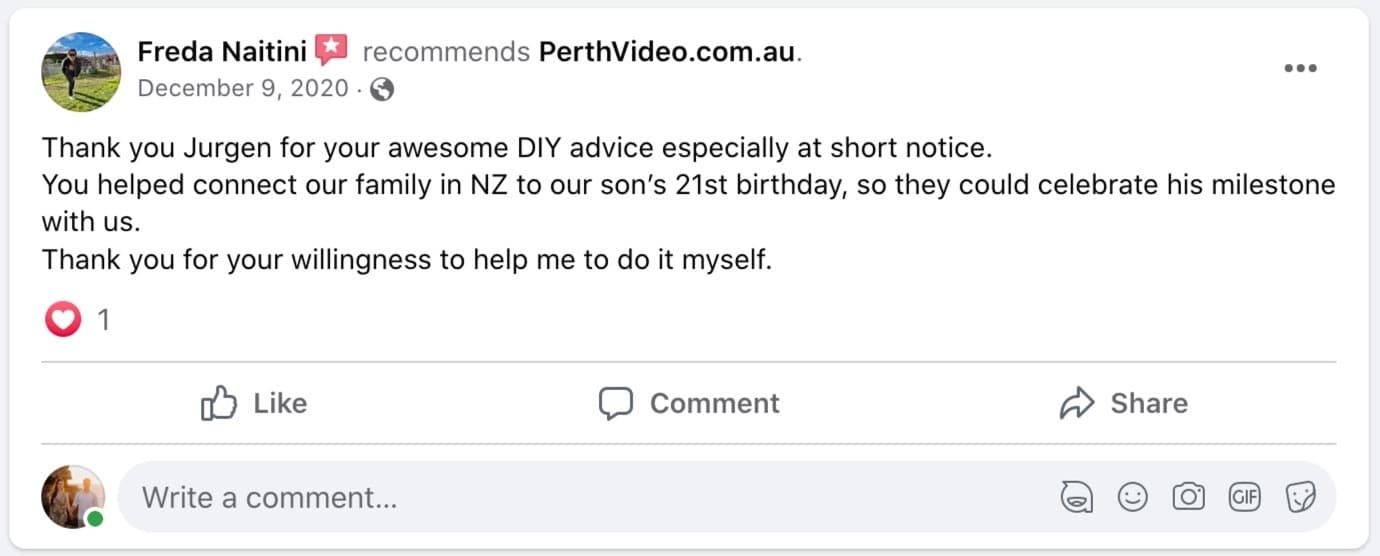Click the speech bubble Comment icon

coord(616,404)
